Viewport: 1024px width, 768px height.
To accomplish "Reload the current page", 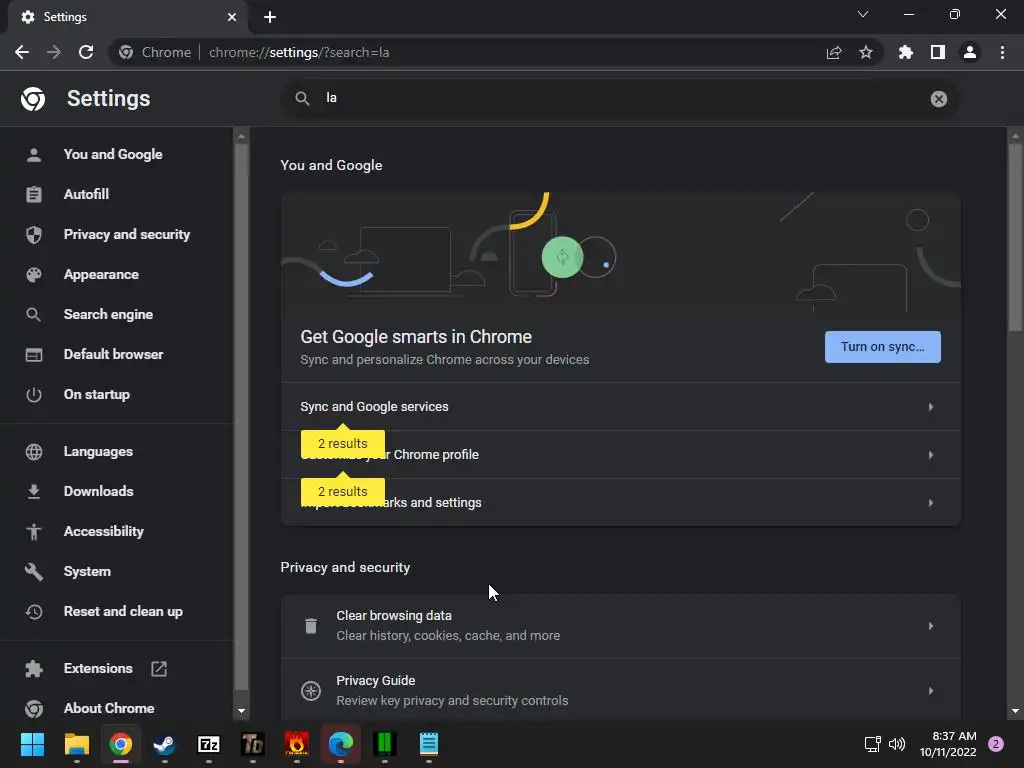I will pos(86,52).
